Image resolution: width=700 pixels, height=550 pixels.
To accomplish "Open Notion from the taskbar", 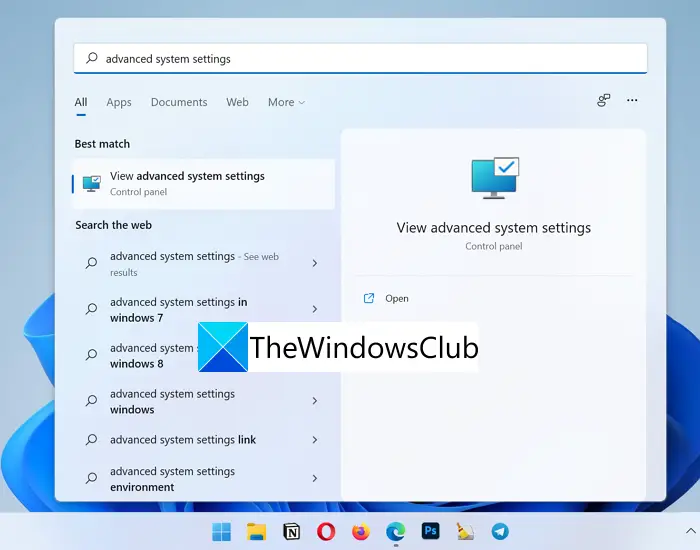I will (292, 531).
